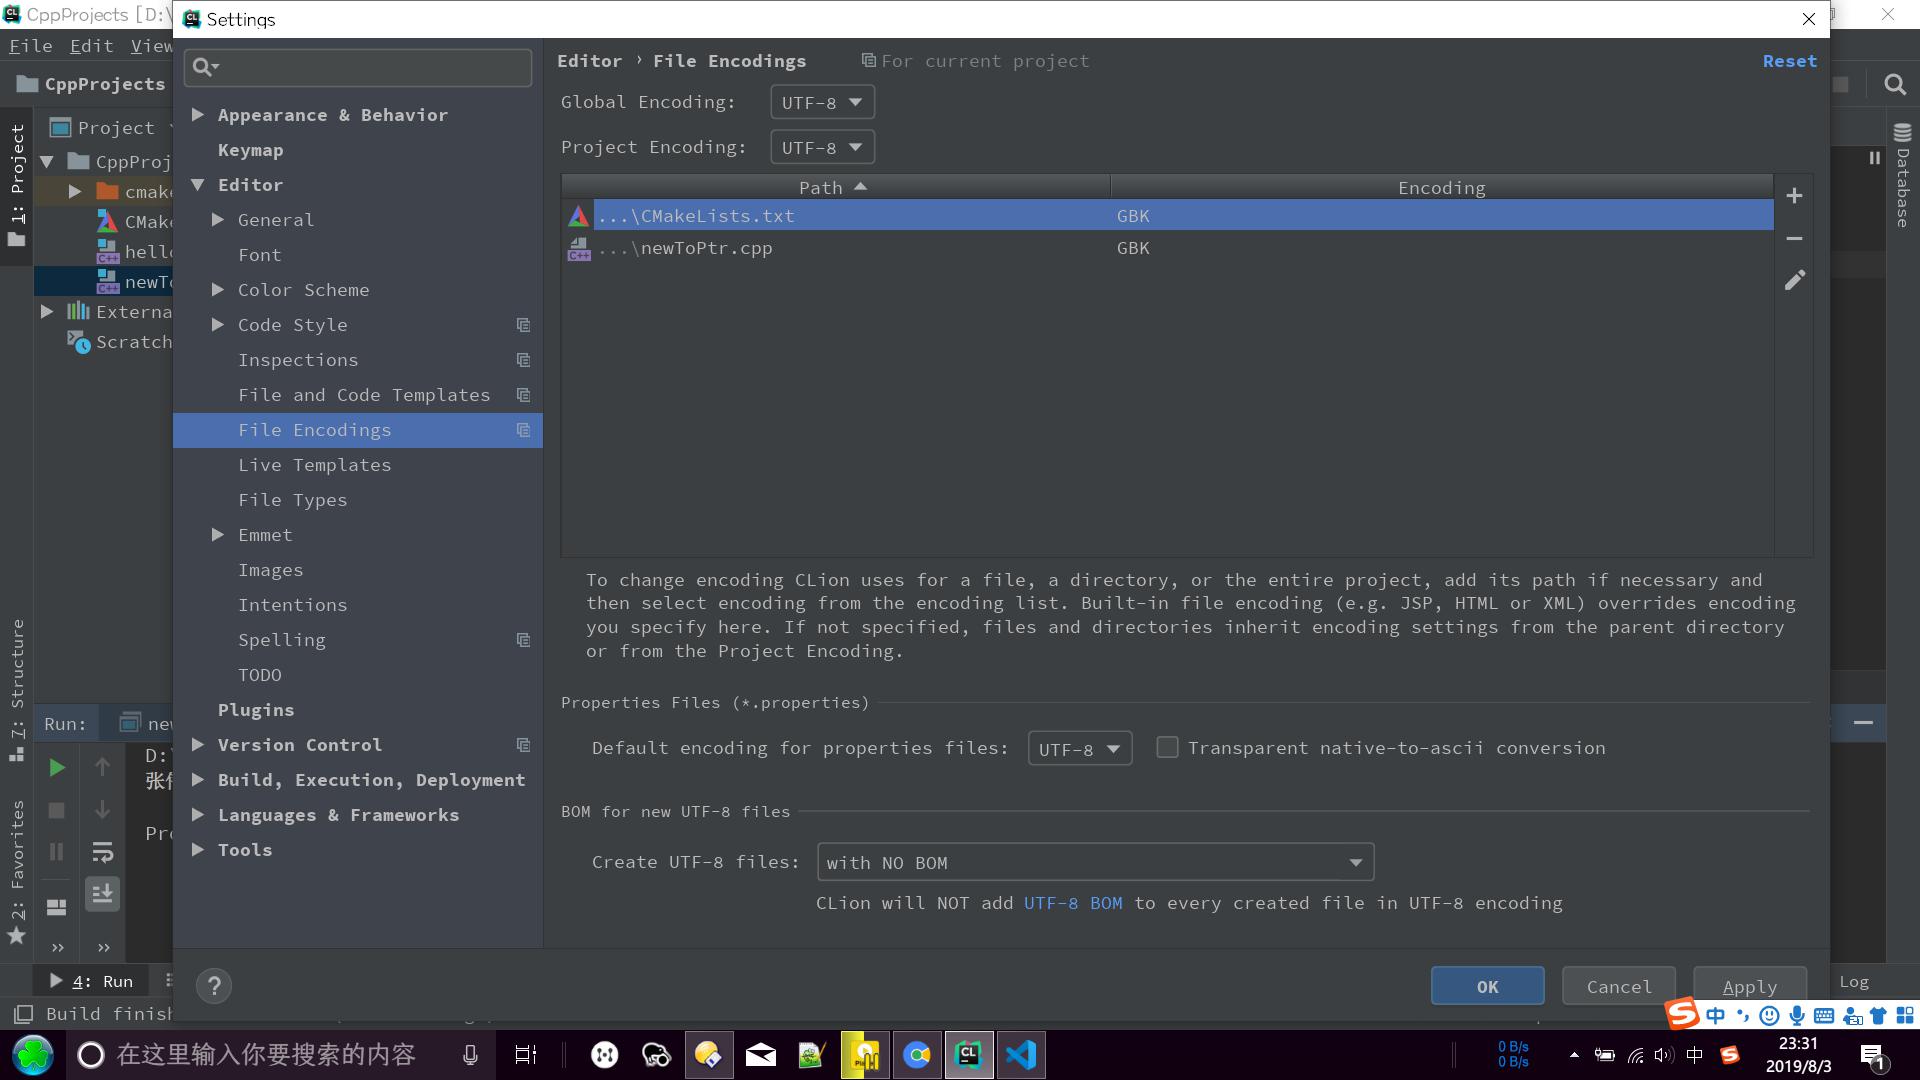
Task: Open the Project Encoding dropdown
Action: (822, 148)
